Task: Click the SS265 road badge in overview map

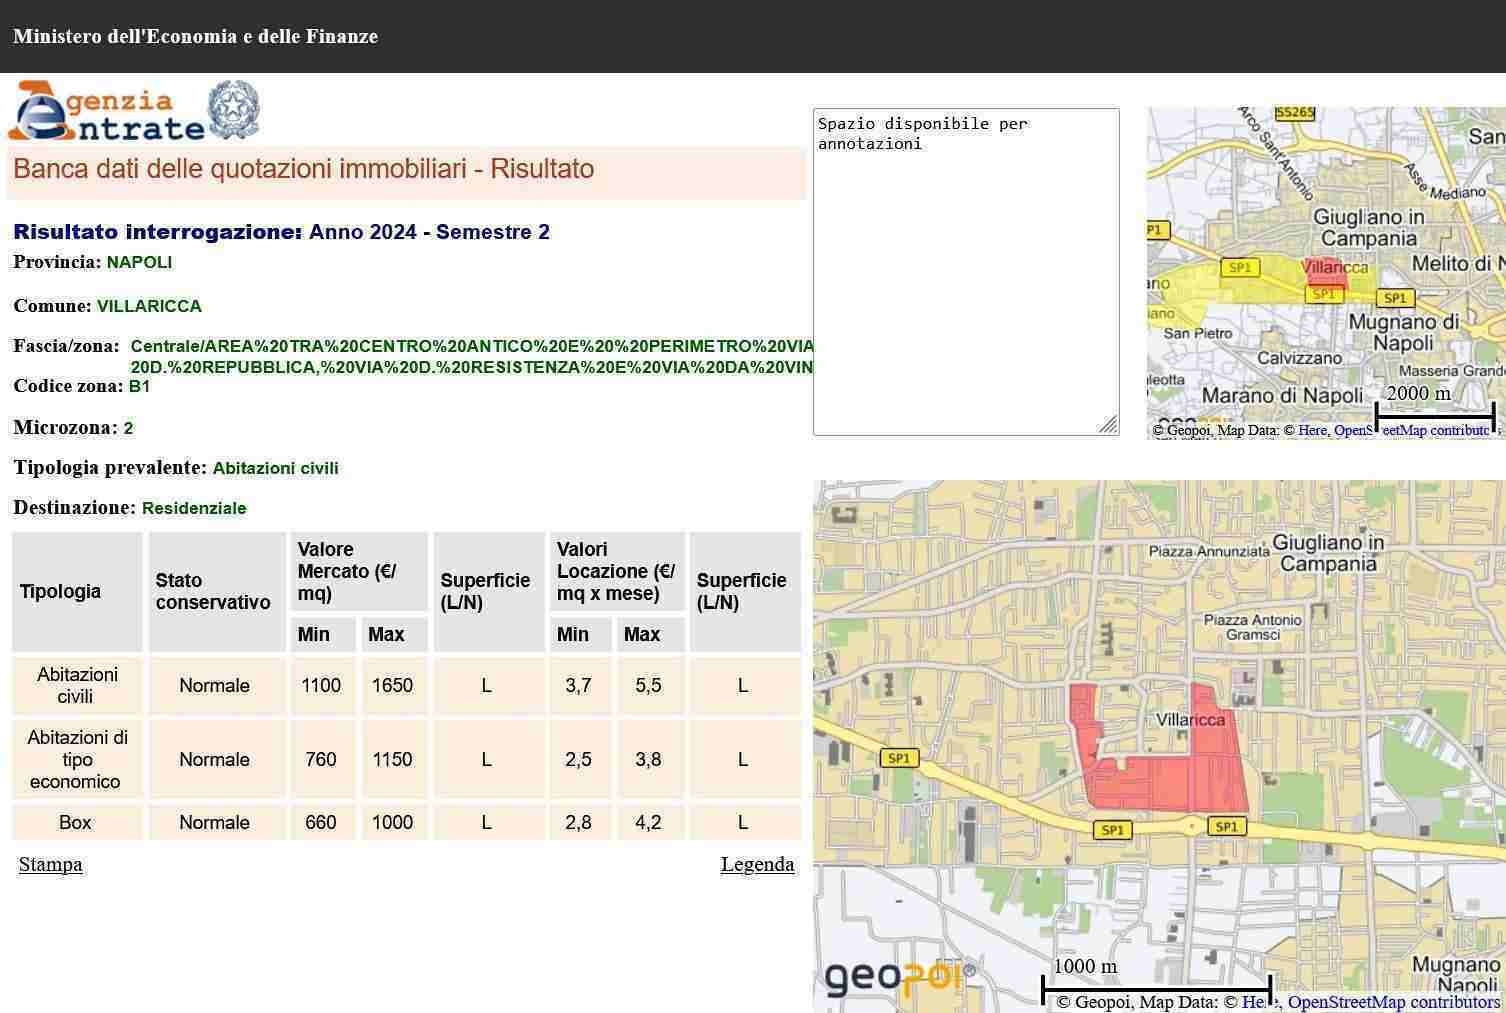Action: click(x=1295, y=113)
